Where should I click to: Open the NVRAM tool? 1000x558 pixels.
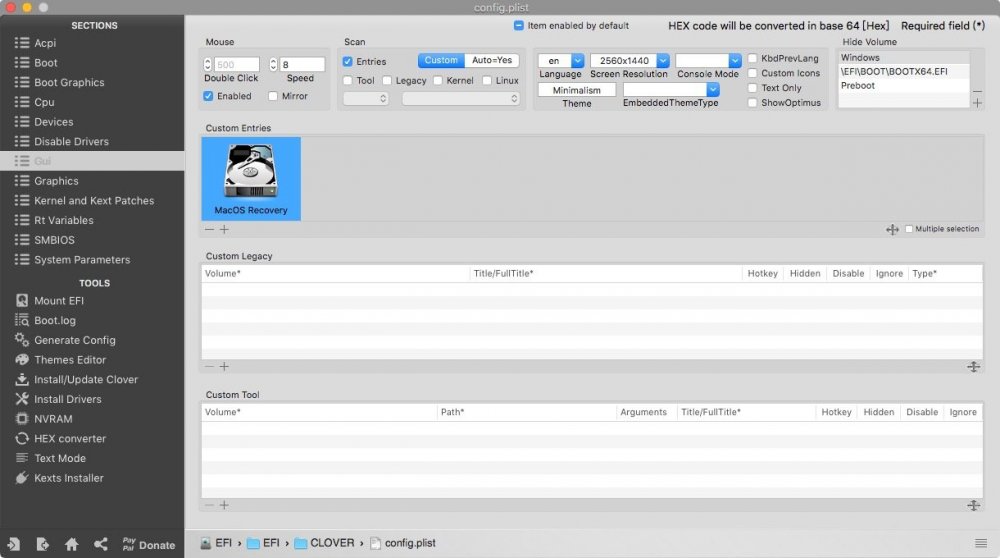pos(53,419)
